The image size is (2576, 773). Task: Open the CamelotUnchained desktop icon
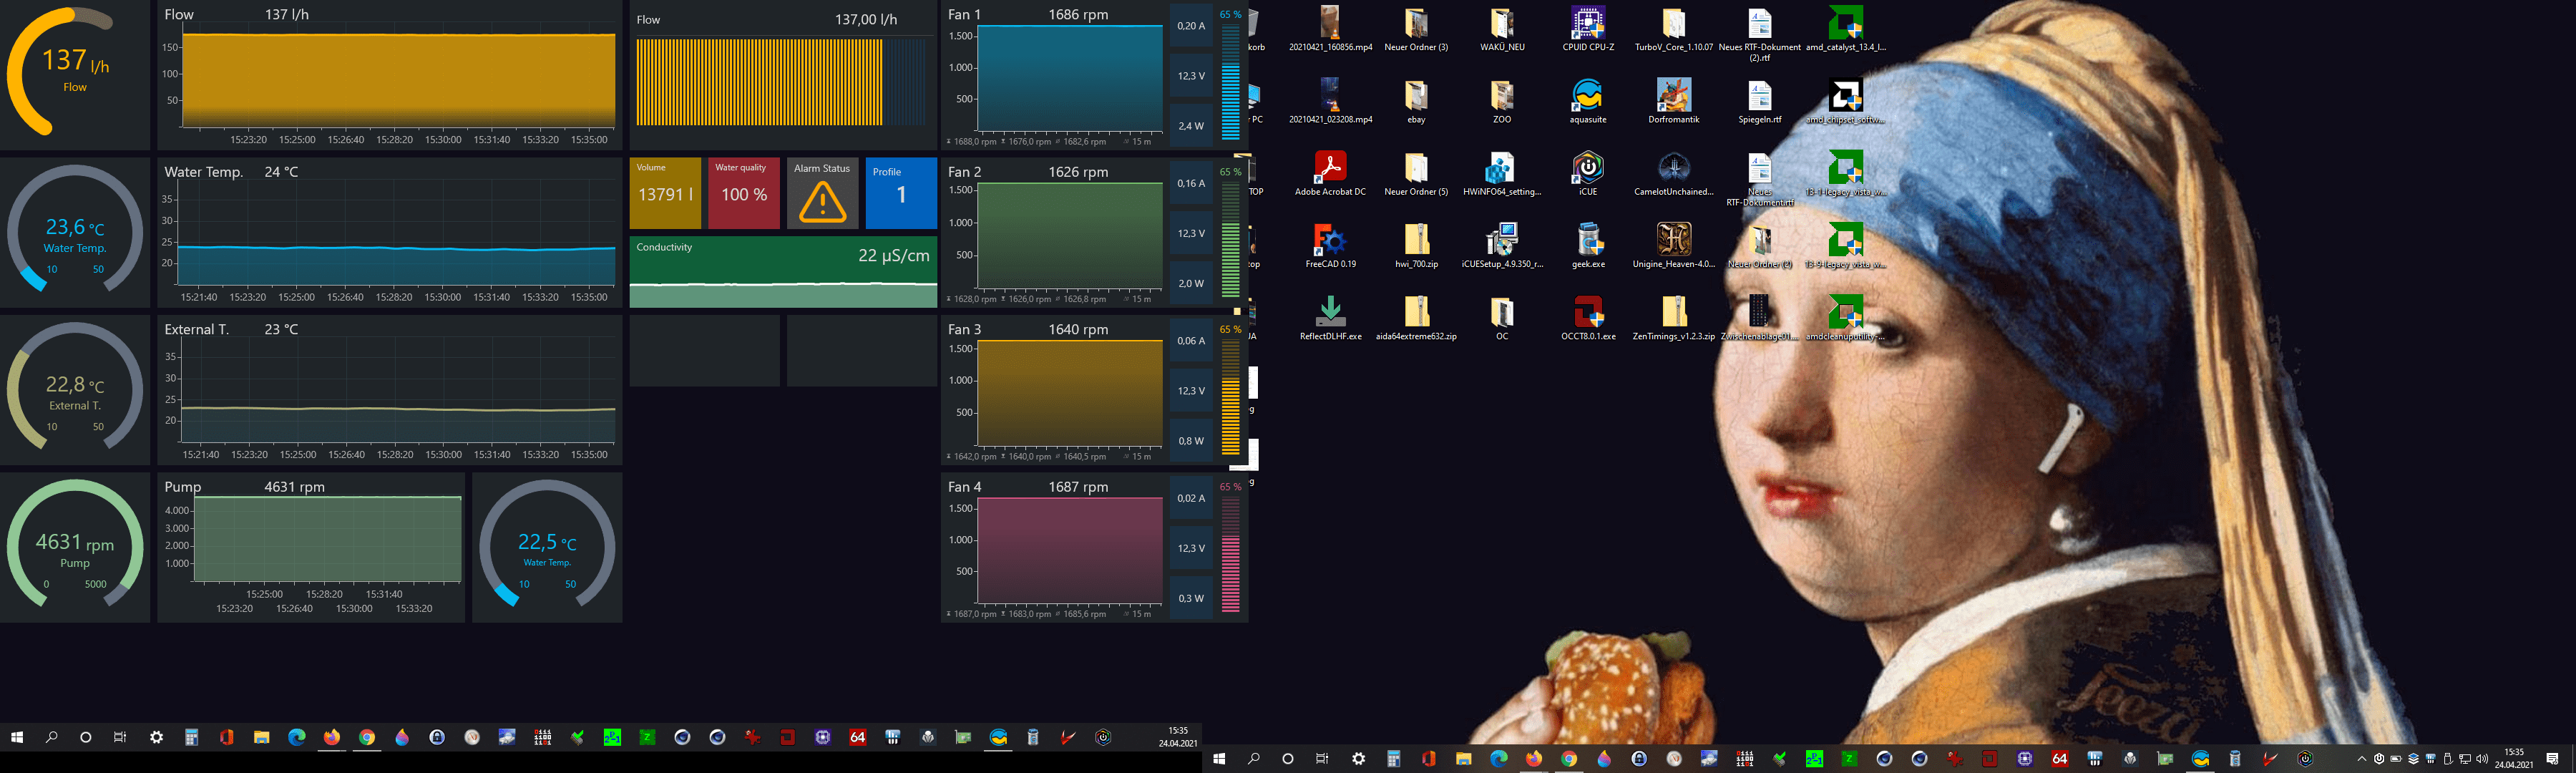(1674, 173)
